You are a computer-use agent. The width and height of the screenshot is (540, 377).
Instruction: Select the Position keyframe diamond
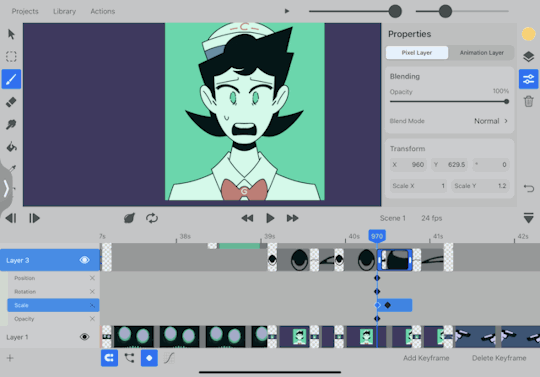(x=377, y=278)
